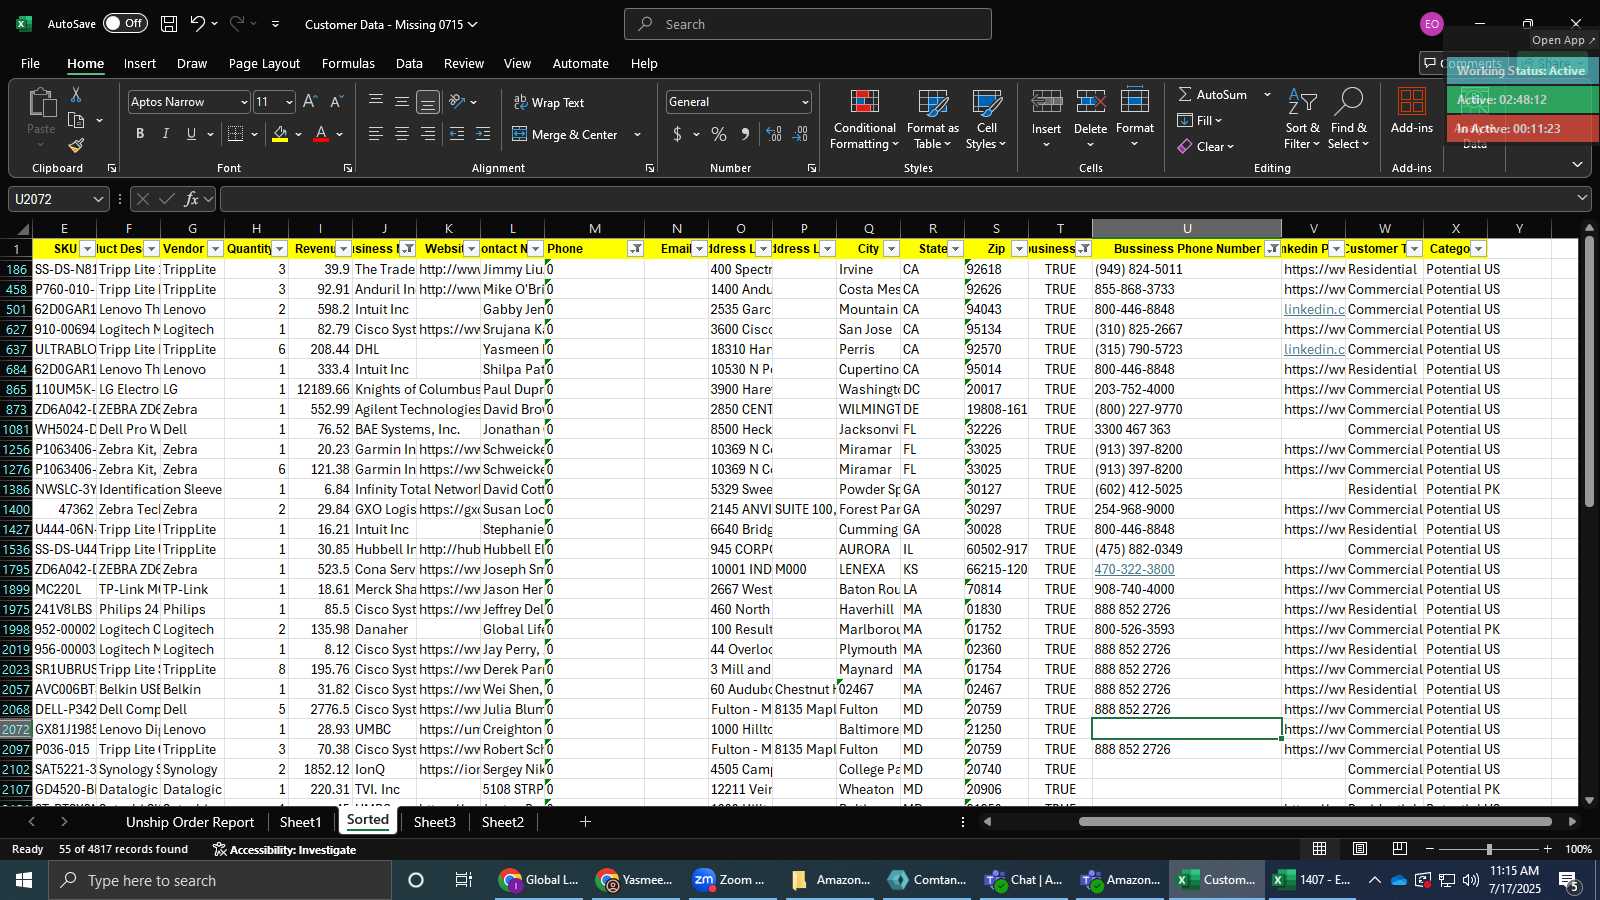Click the Cut scissors icon
The width and height of the screenshot is (1600, 900).
(76, 94)
